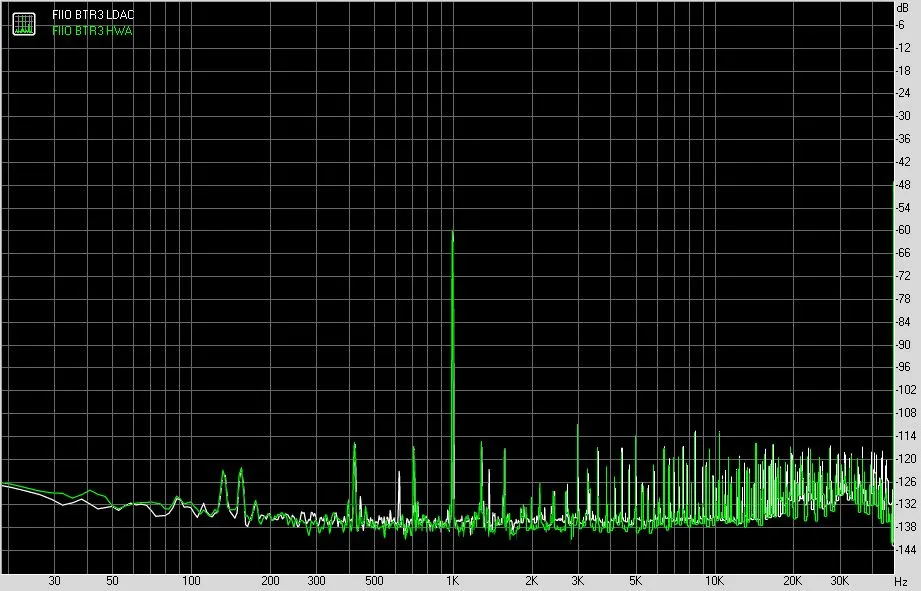Click the -72 dB scale label

(x=903, y=276)
